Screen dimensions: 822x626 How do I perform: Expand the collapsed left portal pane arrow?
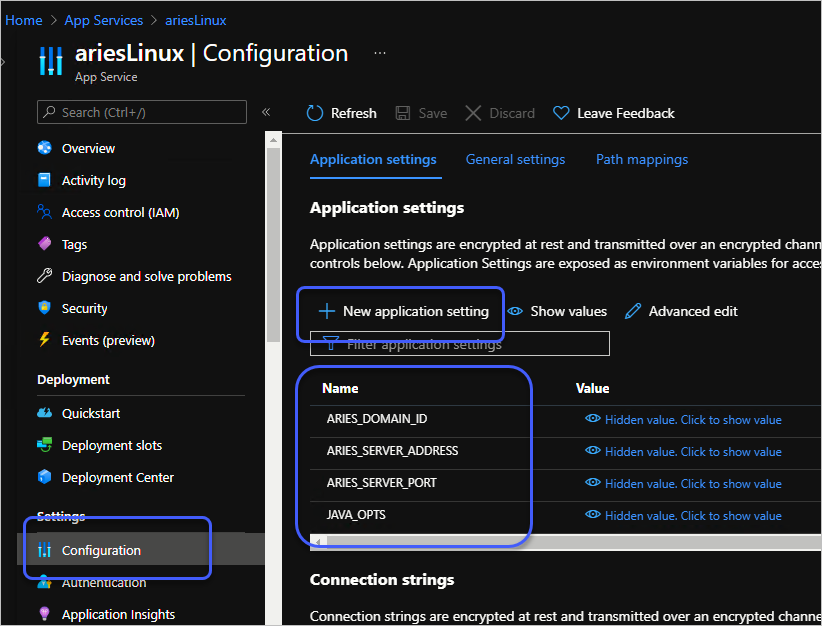point(3,62)
